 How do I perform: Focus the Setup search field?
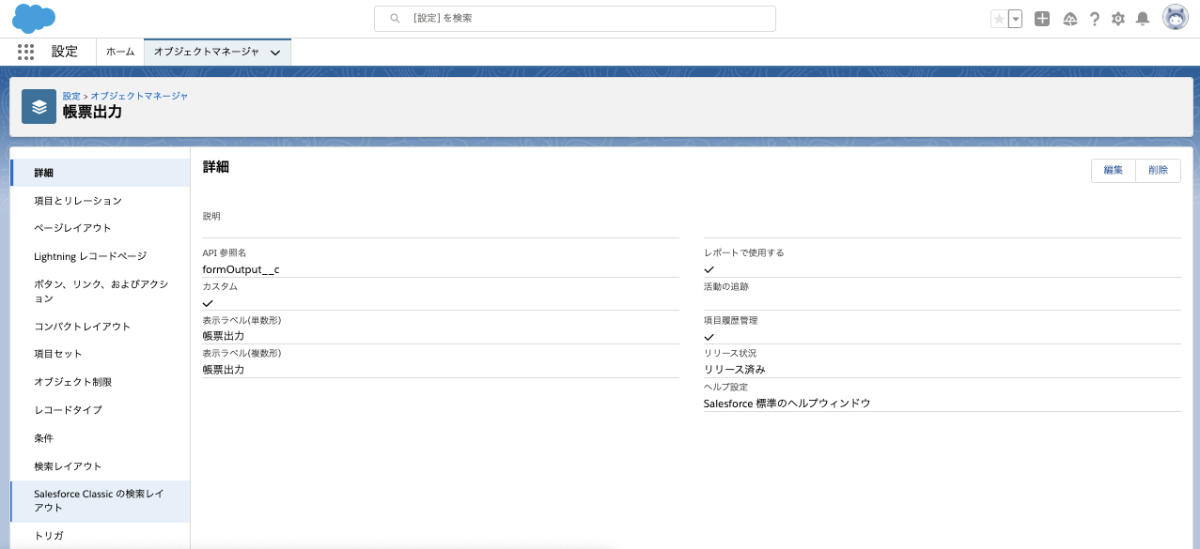575,19
